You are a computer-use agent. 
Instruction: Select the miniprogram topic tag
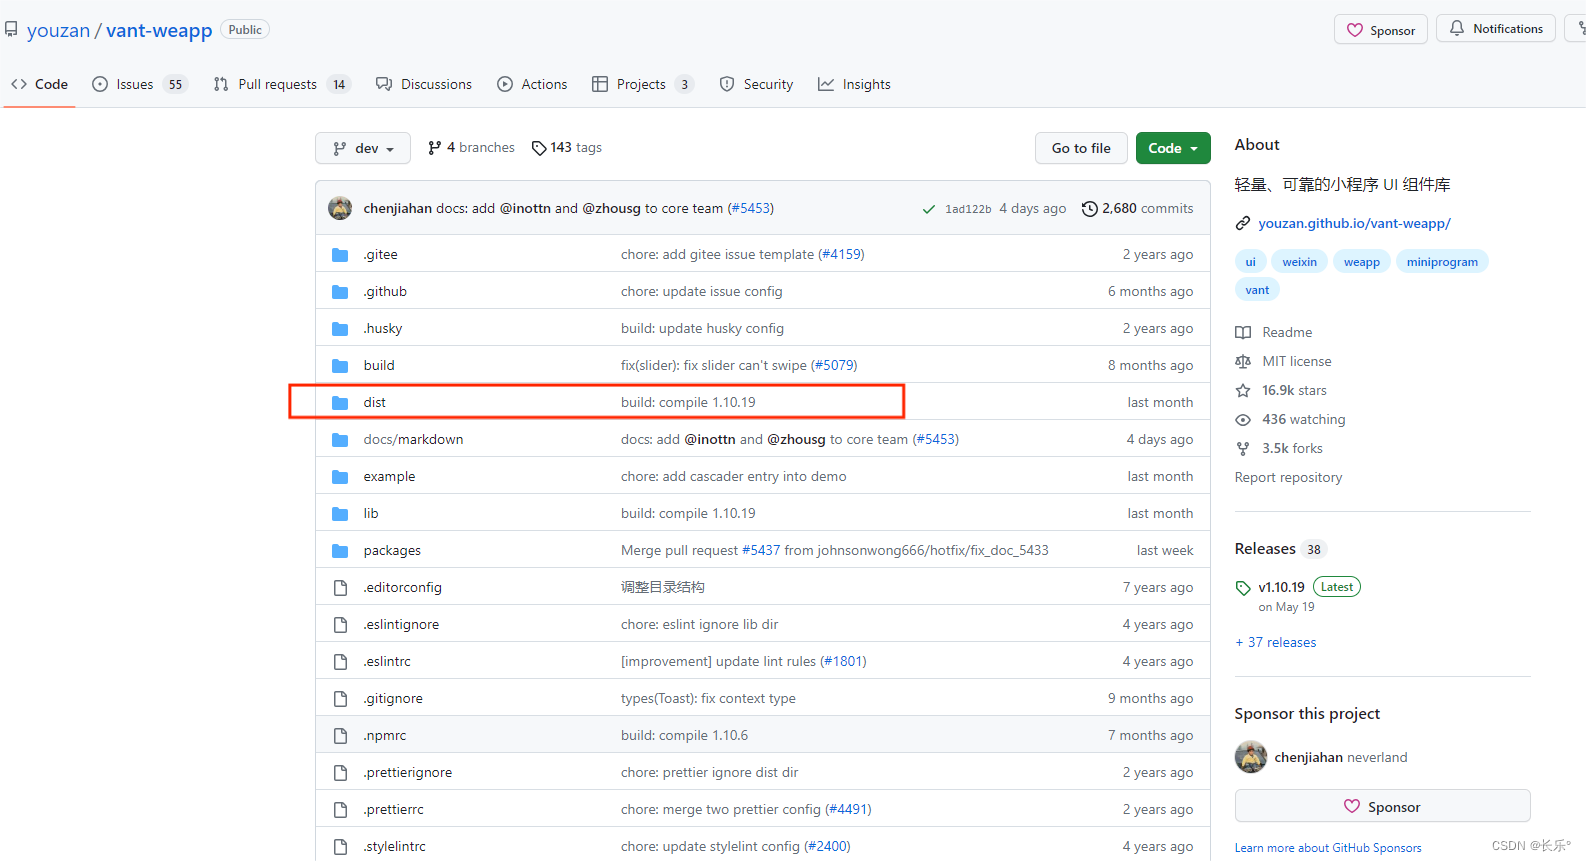point(1442,262)
